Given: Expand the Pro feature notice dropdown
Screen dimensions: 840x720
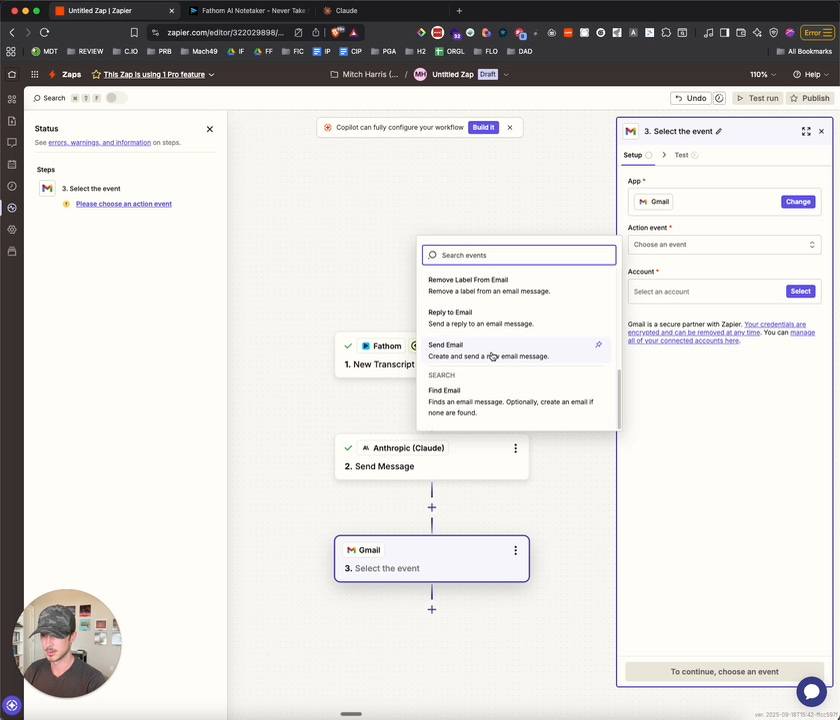Looking at the screenshot, I should coord(211,74).
